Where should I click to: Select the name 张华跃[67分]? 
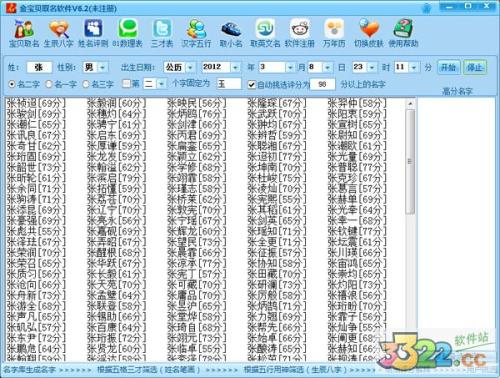click(117, 263)
